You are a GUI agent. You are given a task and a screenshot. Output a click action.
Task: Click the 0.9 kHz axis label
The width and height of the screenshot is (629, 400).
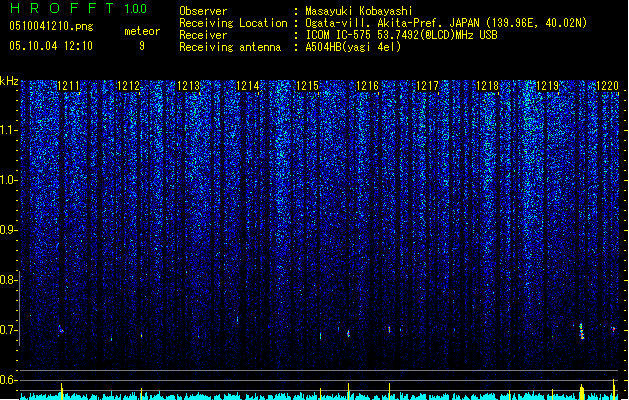tap(8, 230)
